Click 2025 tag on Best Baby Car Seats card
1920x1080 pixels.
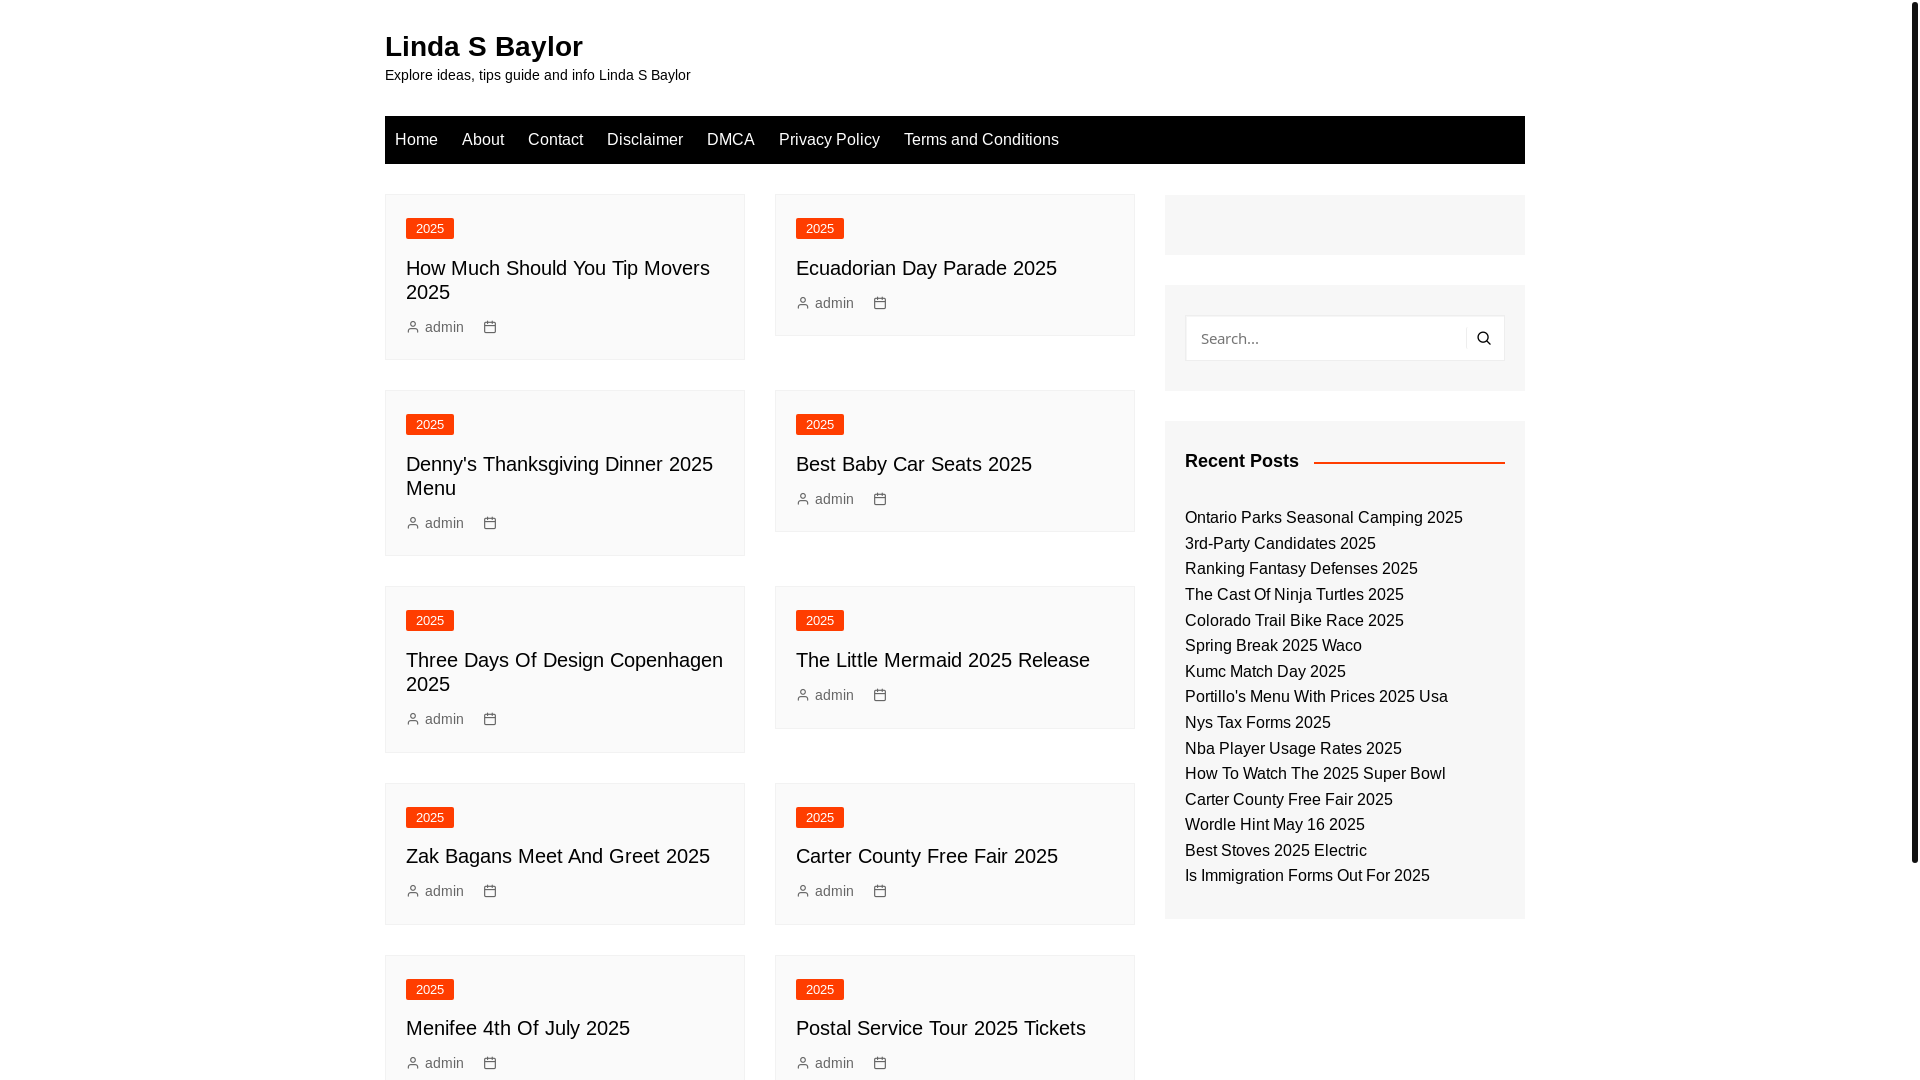[x=820, y=425]
